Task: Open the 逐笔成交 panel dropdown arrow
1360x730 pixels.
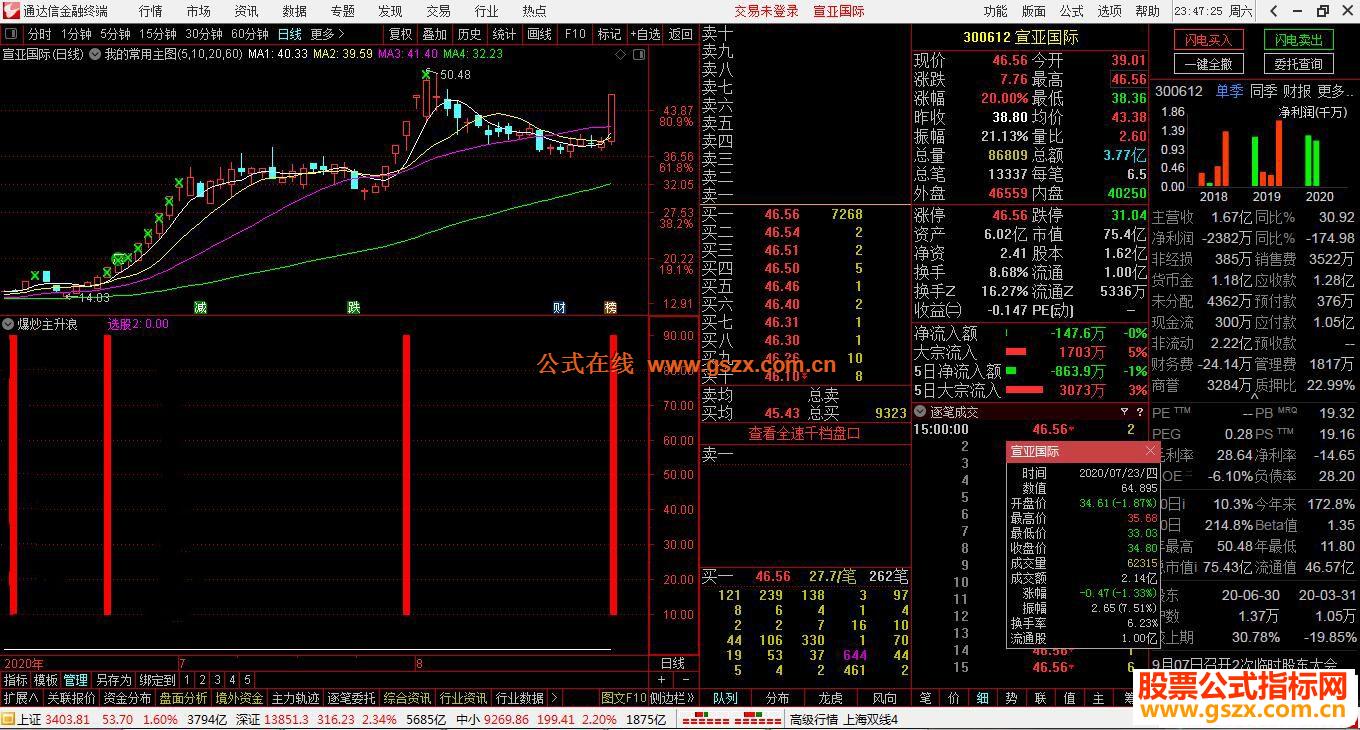Action: [x=921, y=412]
